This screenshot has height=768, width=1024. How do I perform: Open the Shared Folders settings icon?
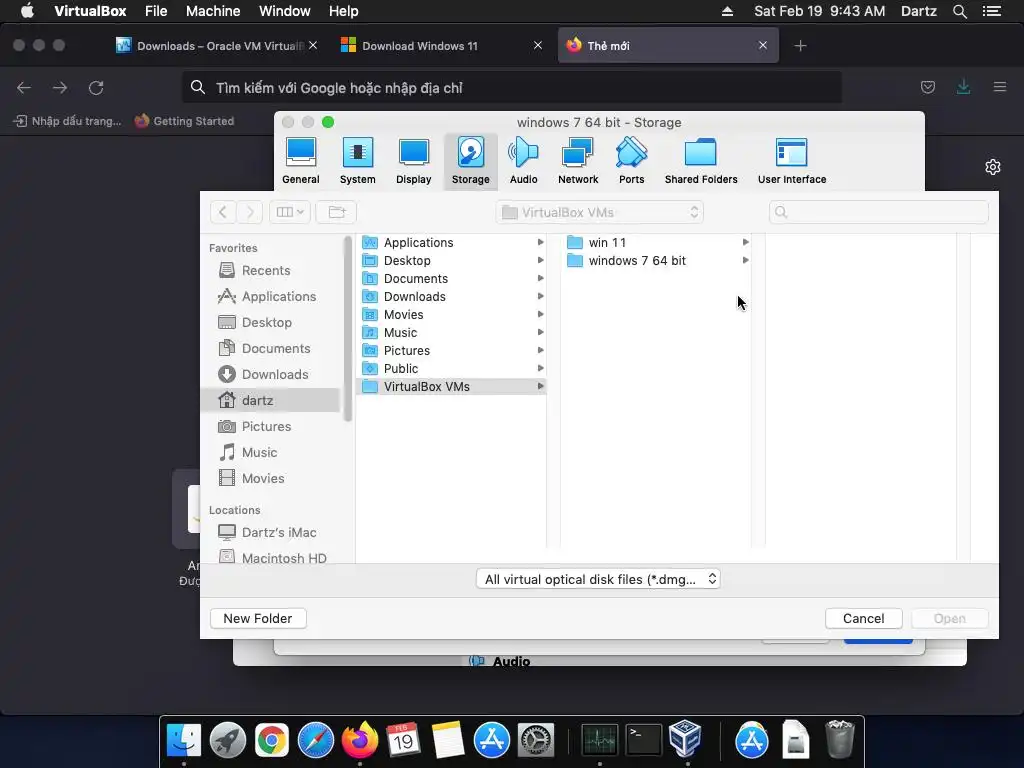point(701,161)
